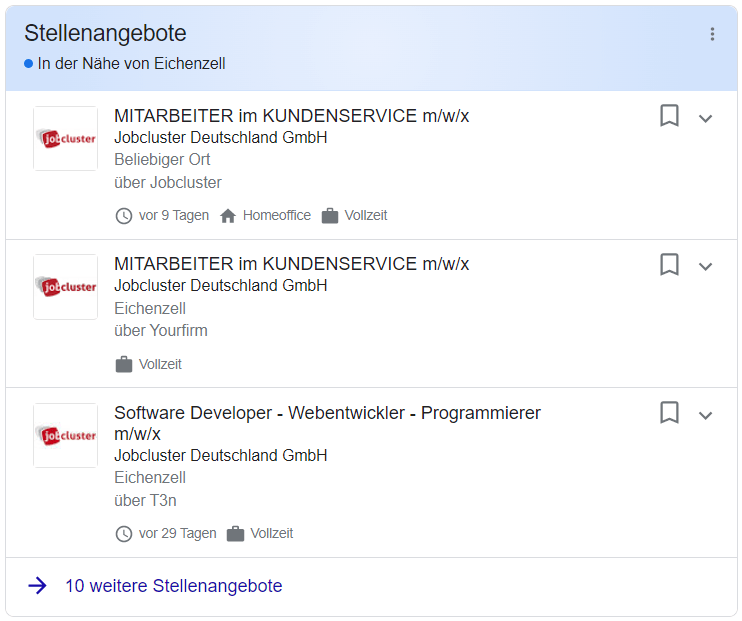Click the blue location dot near Eichenzell

click(29, 64)
